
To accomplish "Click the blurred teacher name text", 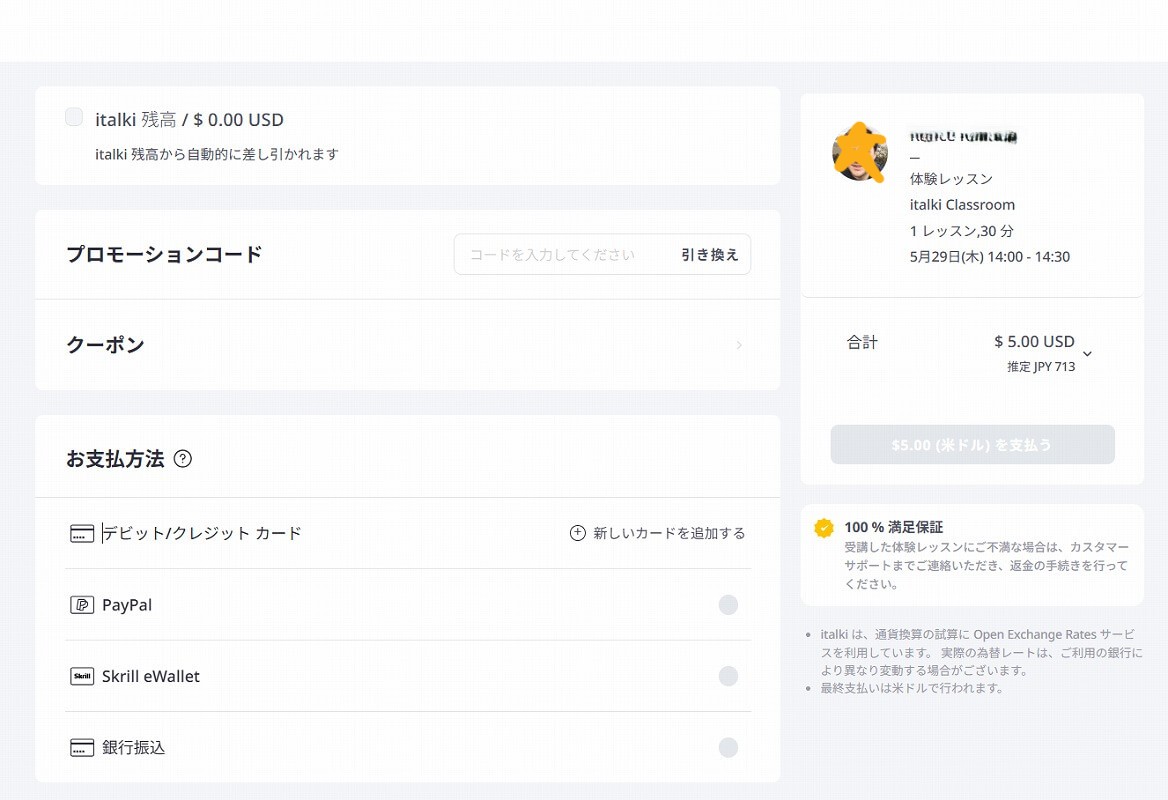I will coord(962,136).
